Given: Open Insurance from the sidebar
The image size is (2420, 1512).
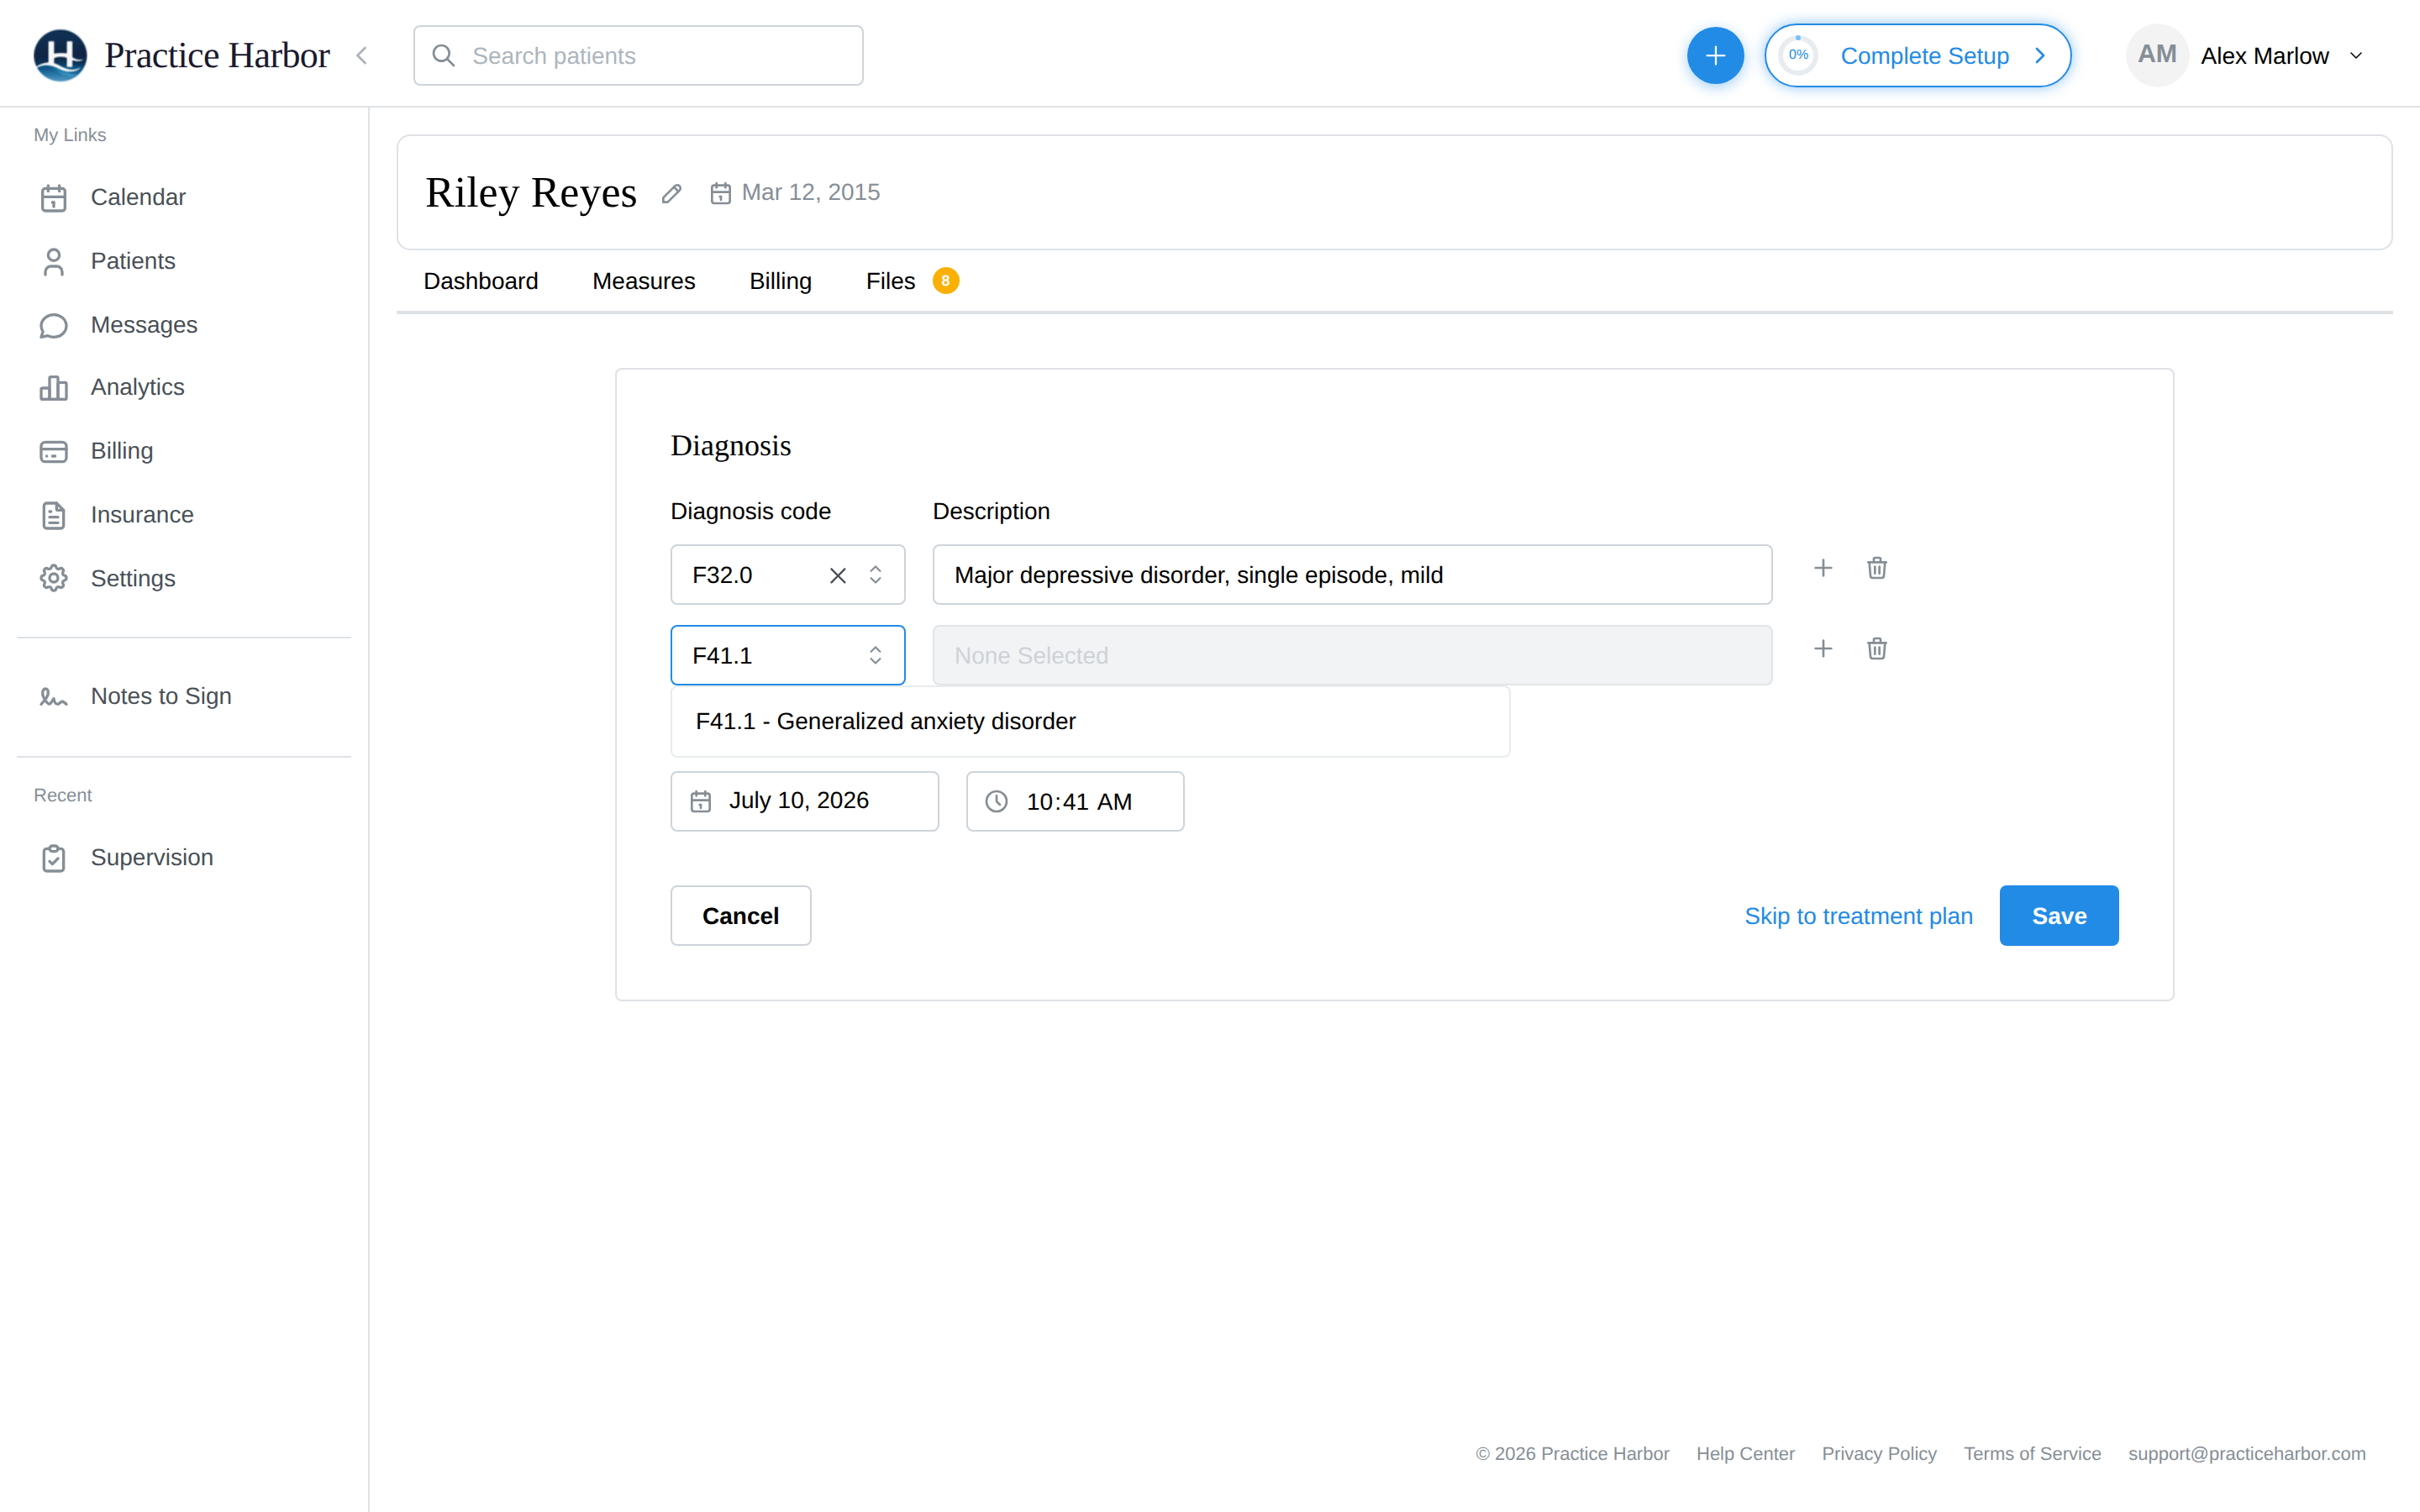Looking at the screenshot, I should [x=142, y=515].
